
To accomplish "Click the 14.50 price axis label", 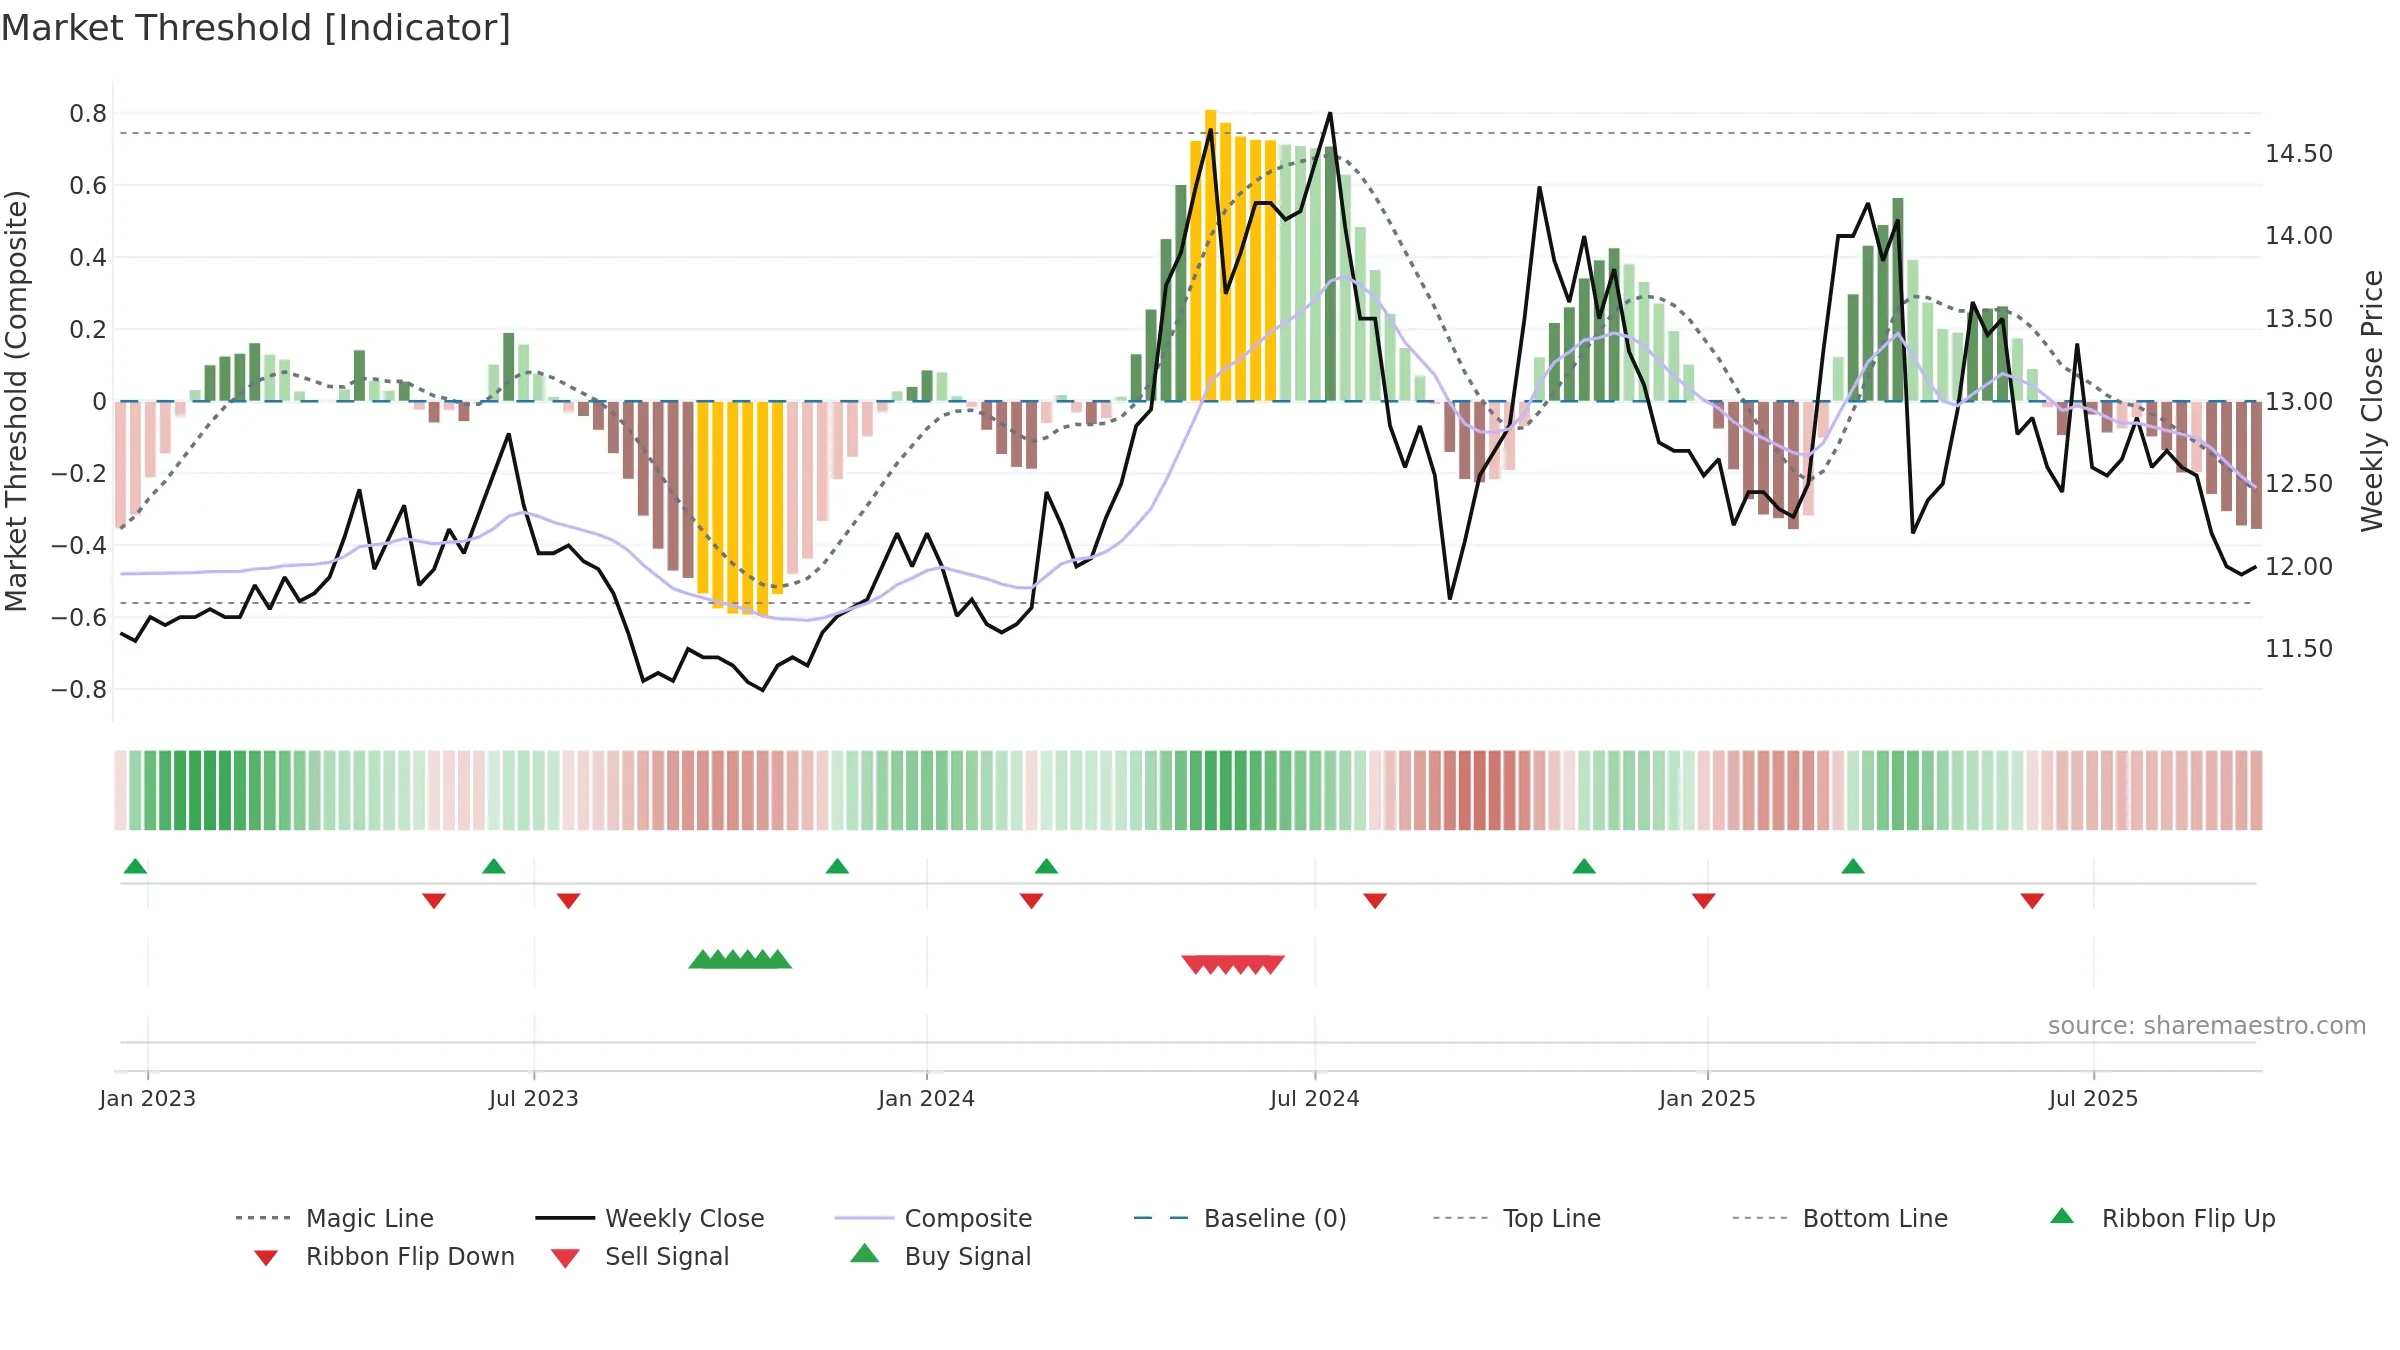I will [2299, 154].
